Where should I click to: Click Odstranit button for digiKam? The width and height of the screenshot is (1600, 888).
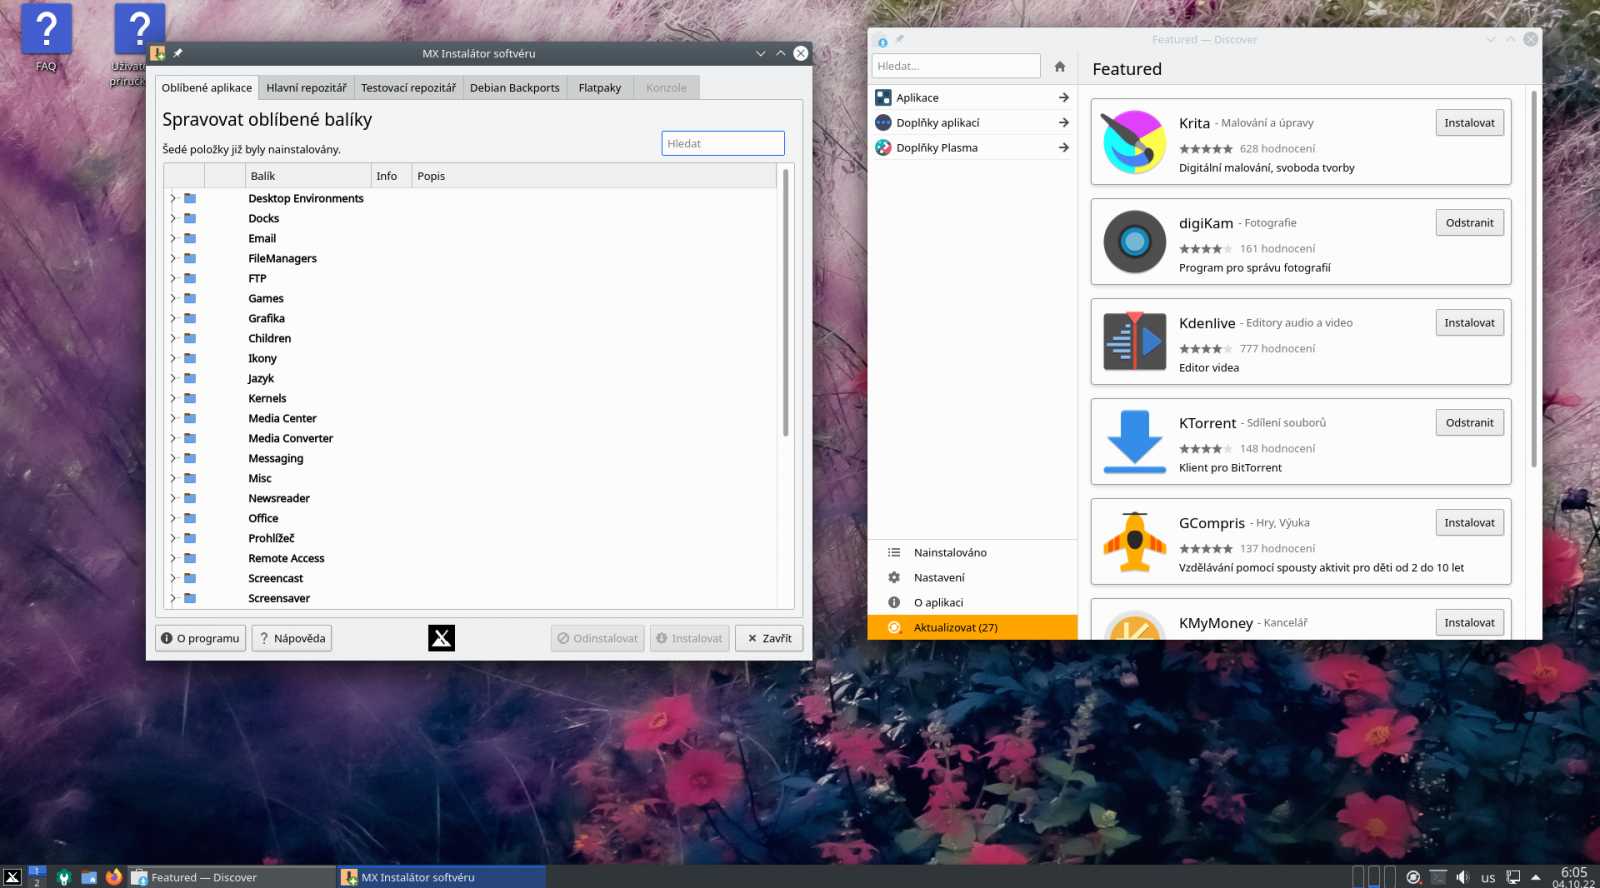[x=1469, y=223]
